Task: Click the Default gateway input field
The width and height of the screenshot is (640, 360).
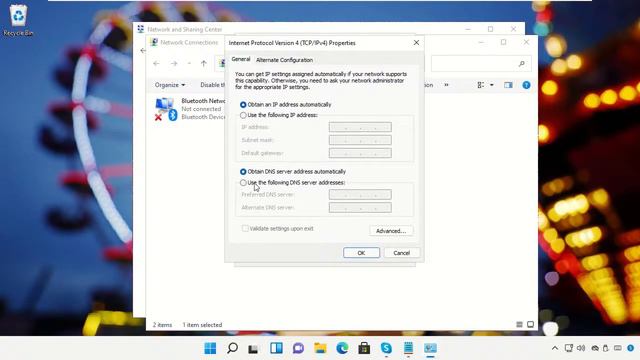Action: [x=360, y=153]
